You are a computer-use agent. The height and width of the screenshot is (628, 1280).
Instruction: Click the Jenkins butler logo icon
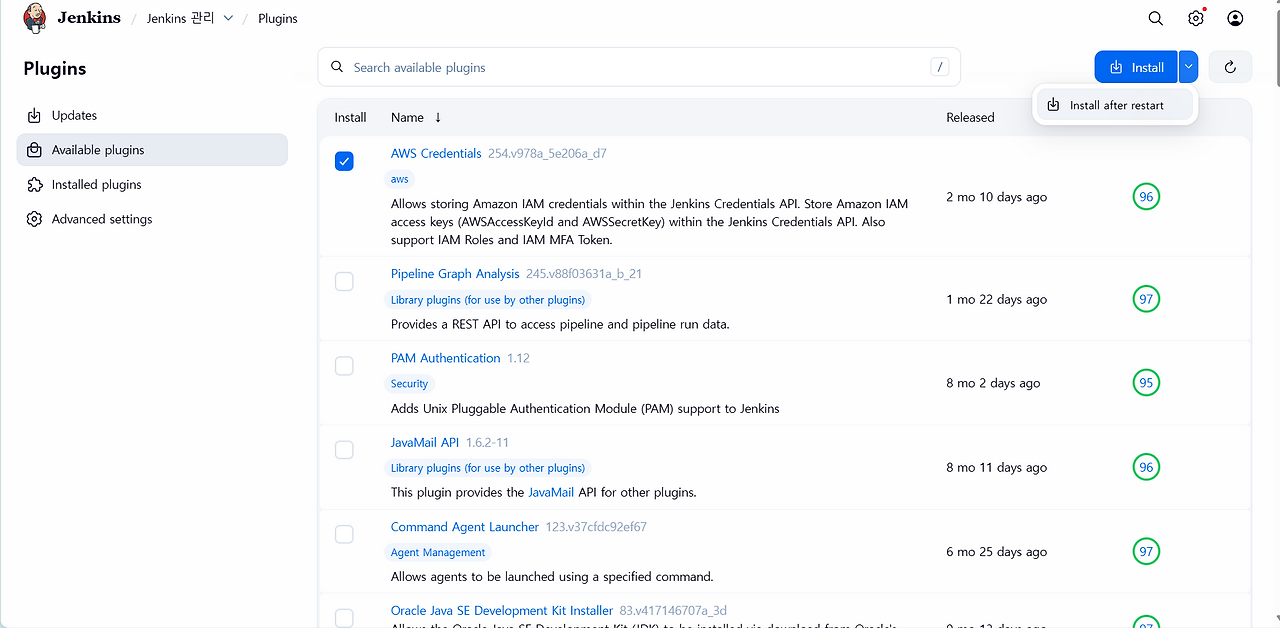click(35, 18)
